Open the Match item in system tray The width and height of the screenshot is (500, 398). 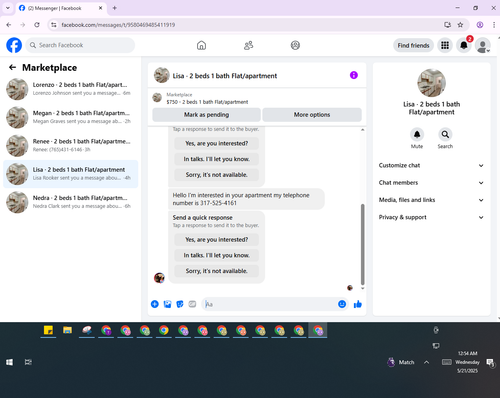[401, 362]
